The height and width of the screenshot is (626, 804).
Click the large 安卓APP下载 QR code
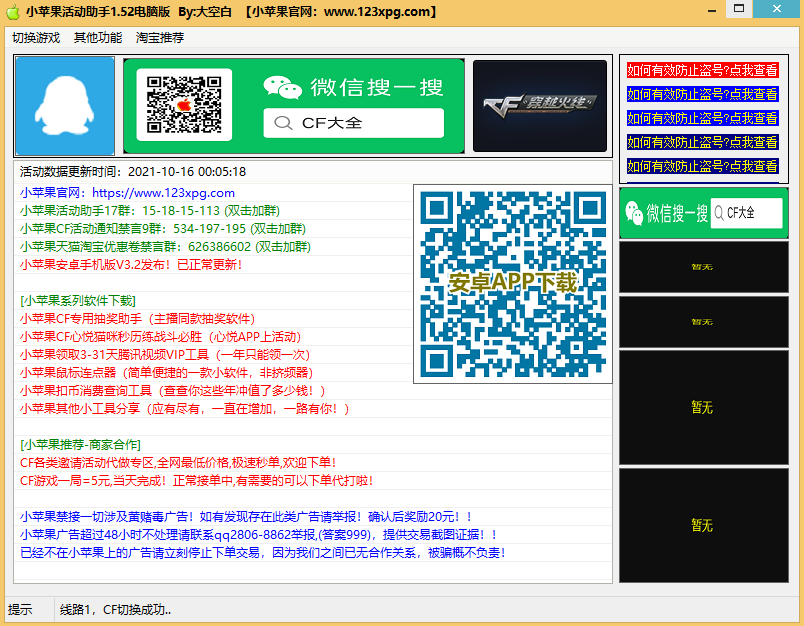coord(513,284)
